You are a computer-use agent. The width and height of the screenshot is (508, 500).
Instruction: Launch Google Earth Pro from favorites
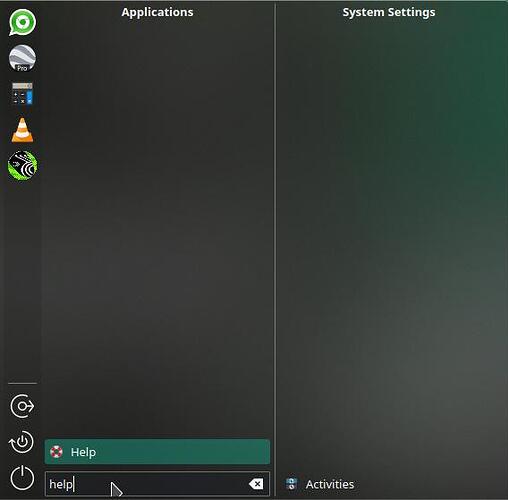(22, 59)
